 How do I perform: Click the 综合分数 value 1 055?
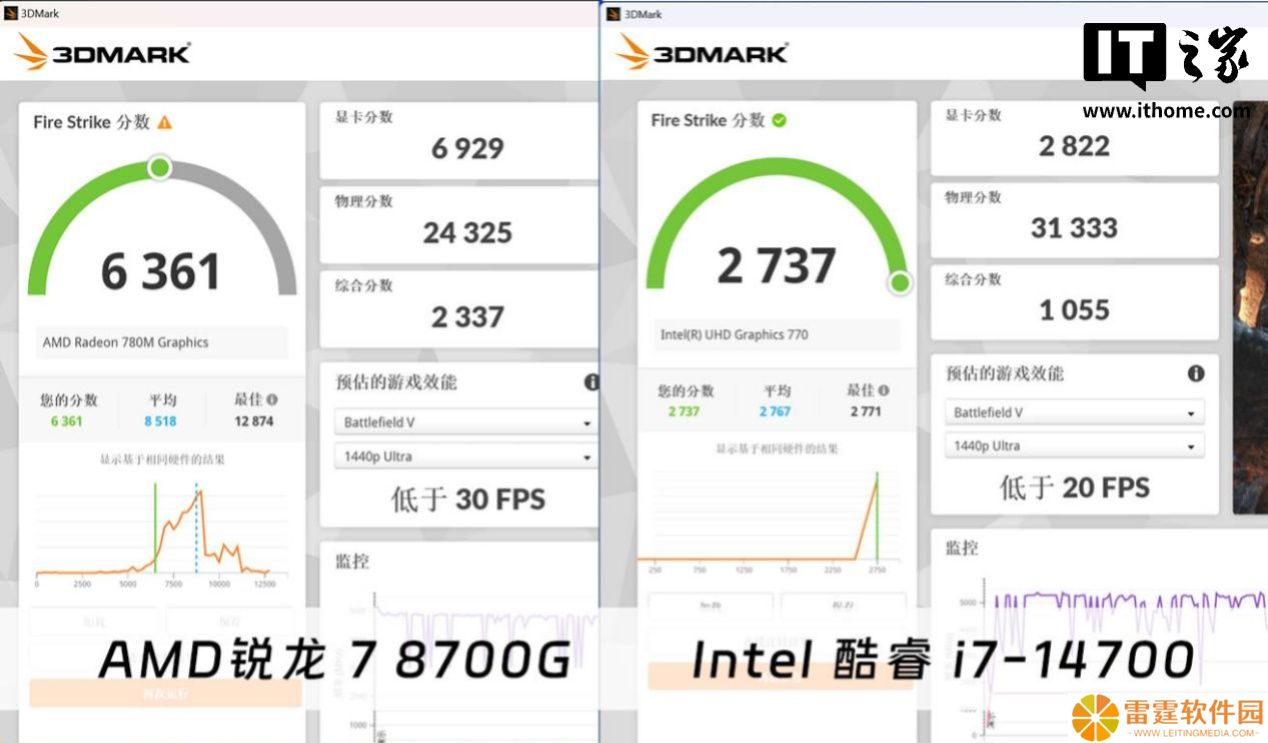1074,310
